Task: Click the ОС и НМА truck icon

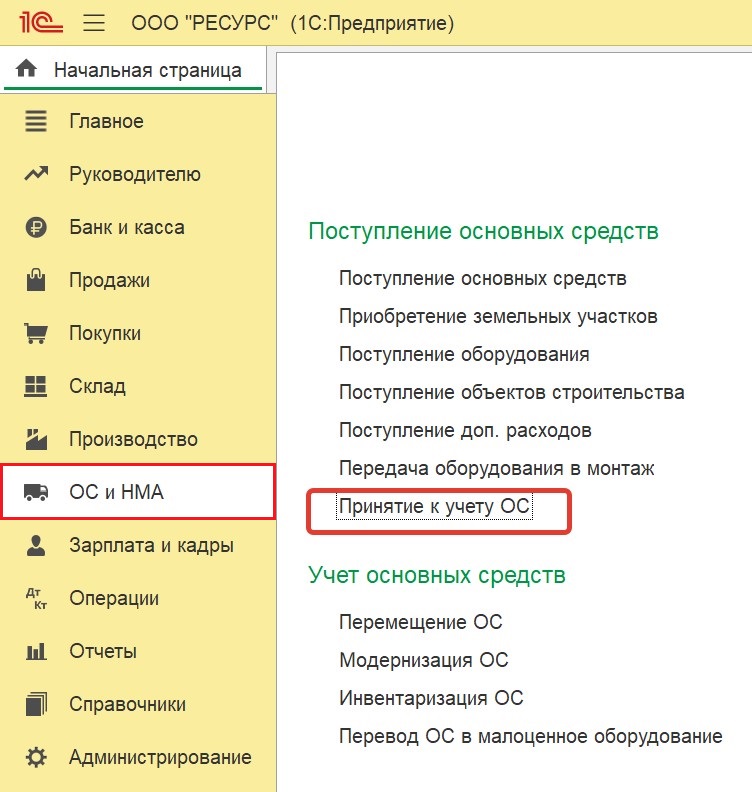Action: (36, 492)
